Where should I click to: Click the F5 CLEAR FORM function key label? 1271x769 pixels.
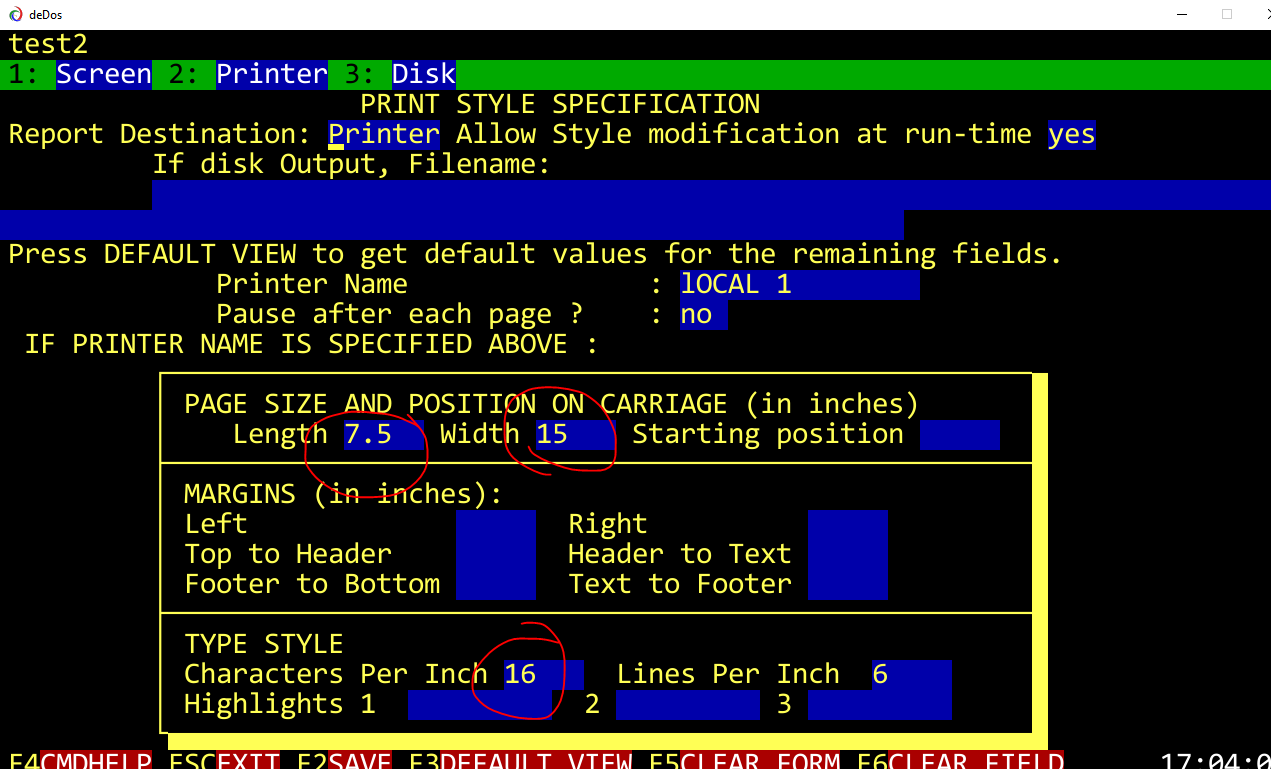pyautogui.click(x=745, y=760)
